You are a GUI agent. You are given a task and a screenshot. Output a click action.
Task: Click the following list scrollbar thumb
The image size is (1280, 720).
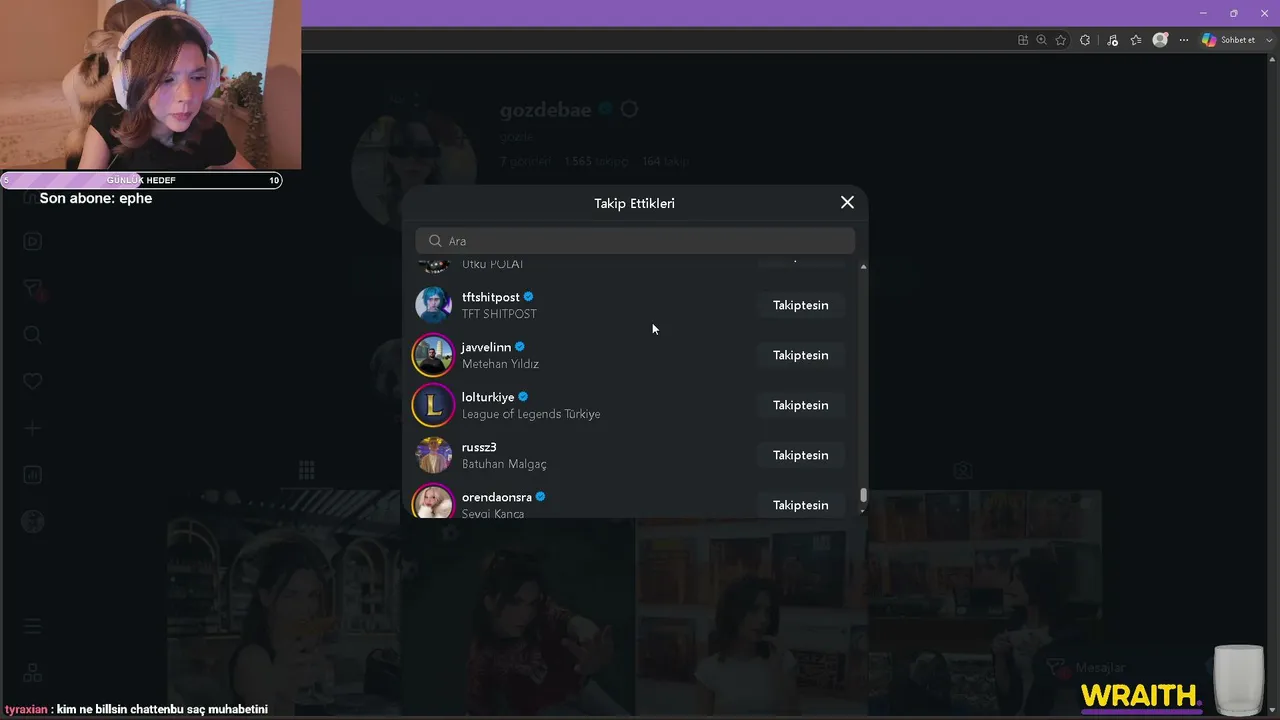tap(863, 495)
